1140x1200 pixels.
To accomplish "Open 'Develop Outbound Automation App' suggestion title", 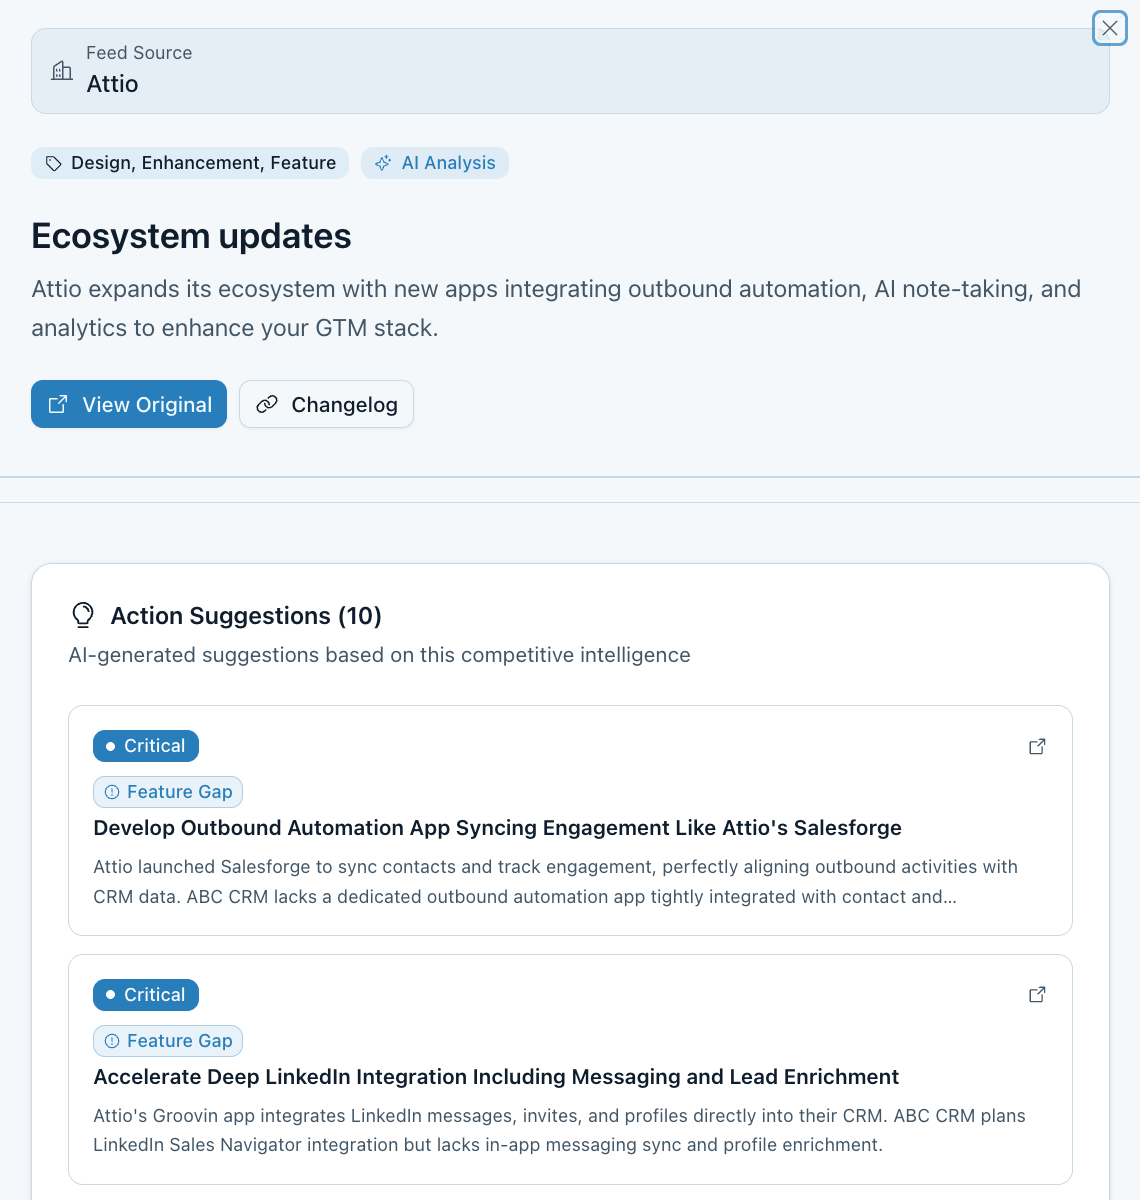I will pyautogui.click(x=497, y=828).
